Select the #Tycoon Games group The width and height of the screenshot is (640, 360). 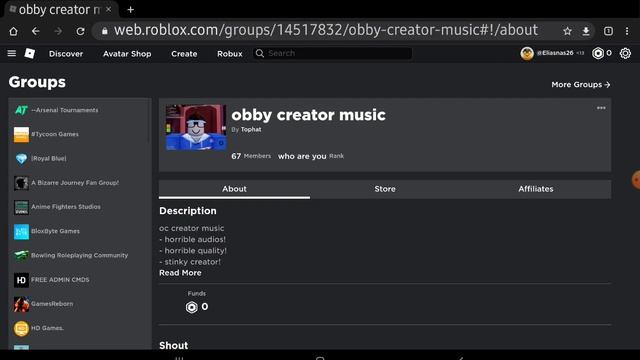tap(80, 134)
